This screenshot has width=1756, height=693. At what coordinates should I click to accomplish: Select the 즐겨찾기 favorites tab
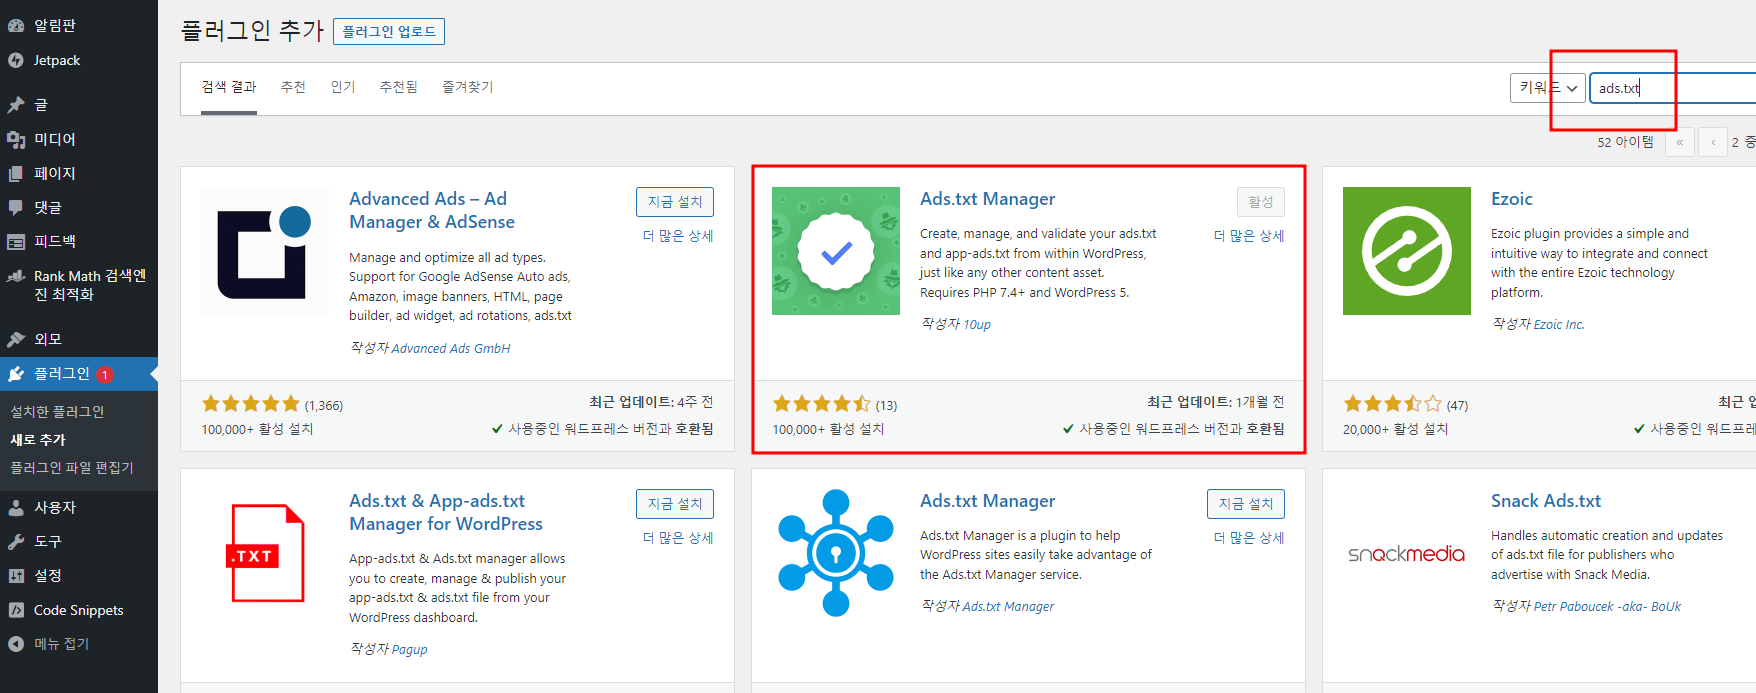(468, 87)
